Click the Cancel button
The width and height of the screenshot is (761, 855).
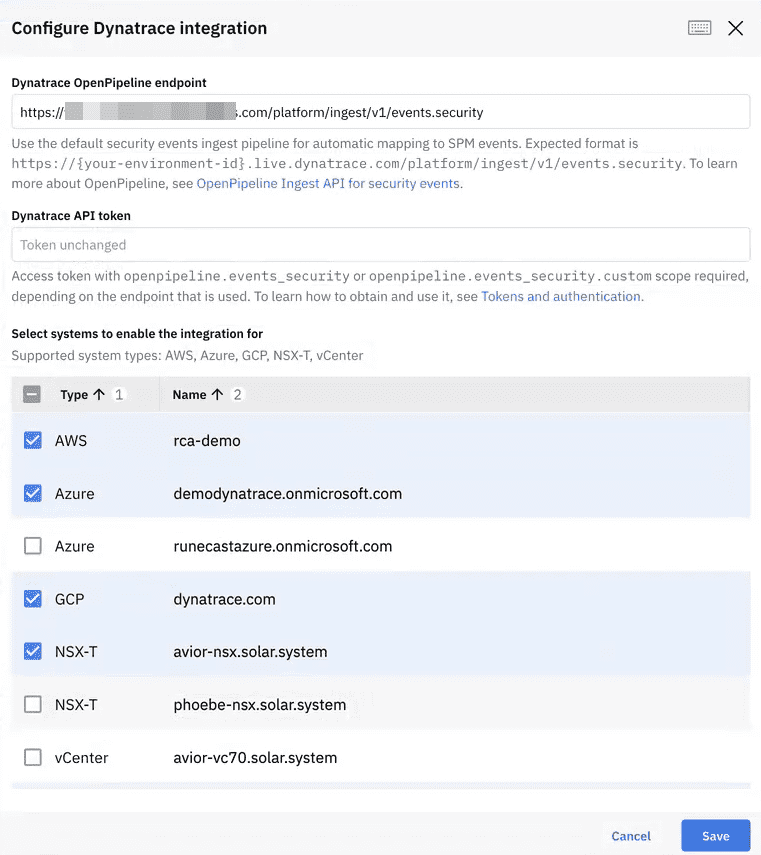(x=631, y=836)
